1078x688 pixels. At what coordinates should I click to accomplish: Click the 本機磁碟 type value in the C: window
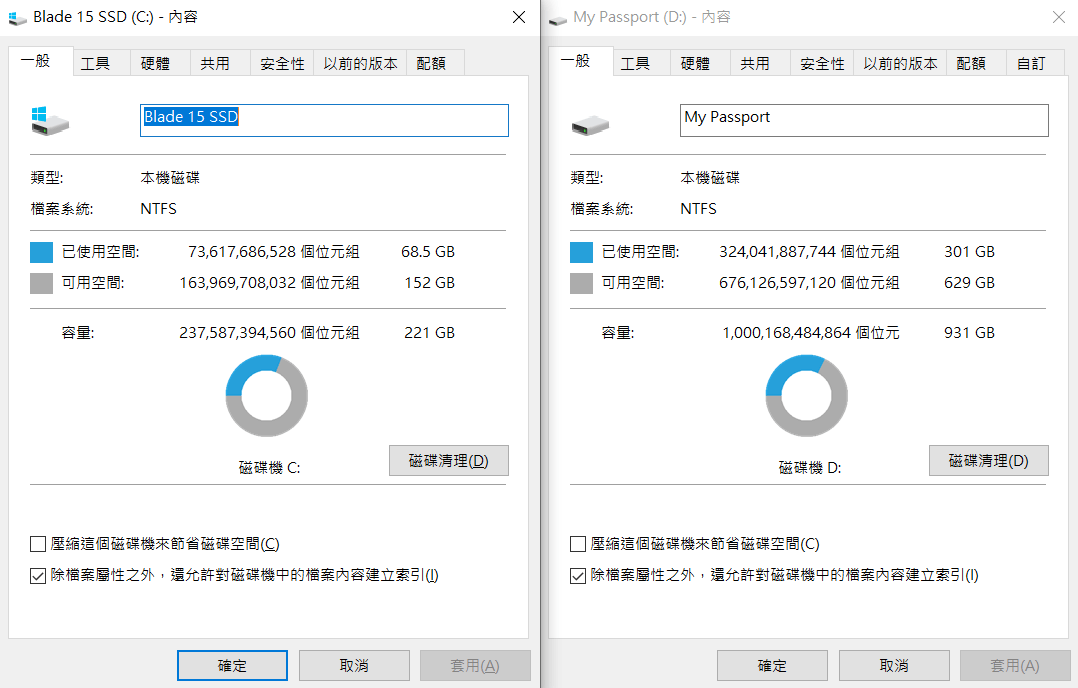(x=170, y=178)
